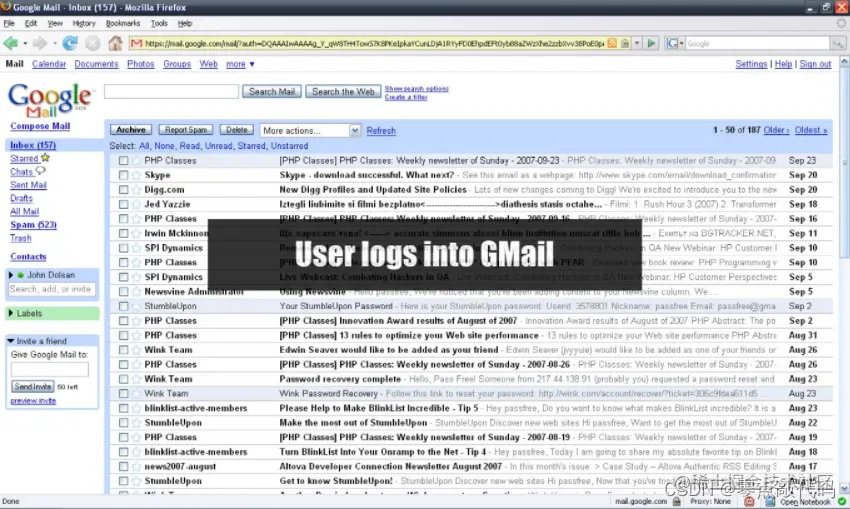Expand the Labels section
Viewport: 850px width, 509px height.
pos(11,313)
